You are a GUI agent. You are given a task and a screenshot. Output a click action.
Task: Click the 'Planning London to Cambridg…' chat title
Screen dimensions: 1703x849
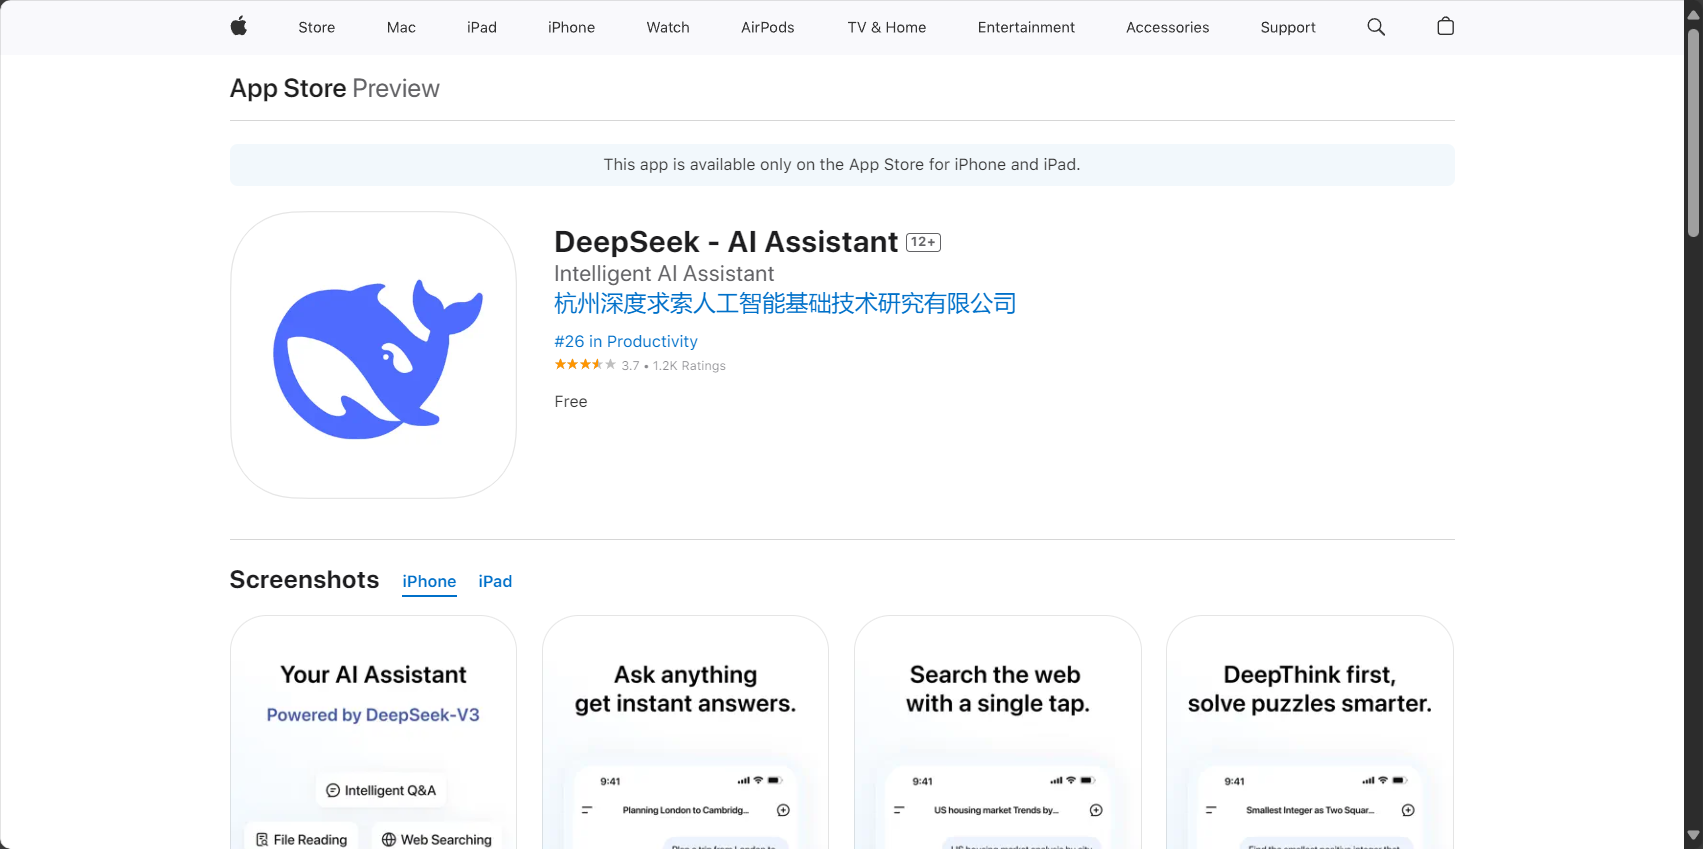tap(685, 810)
